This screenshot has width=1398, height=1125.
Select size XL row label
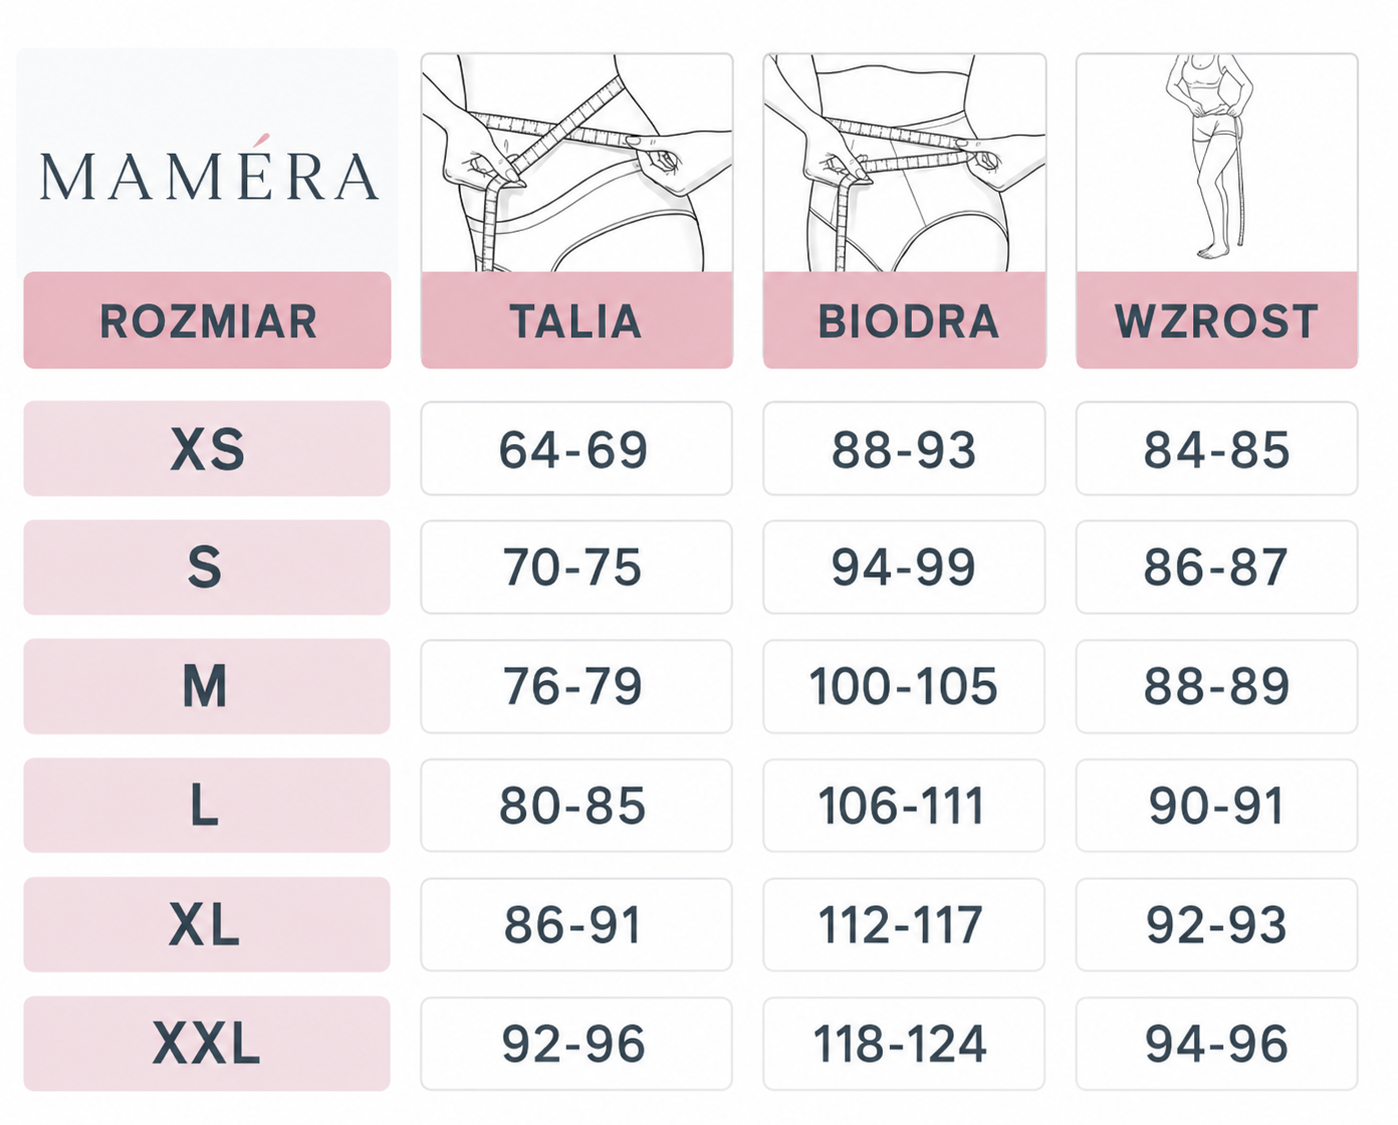tap(207, 924)
